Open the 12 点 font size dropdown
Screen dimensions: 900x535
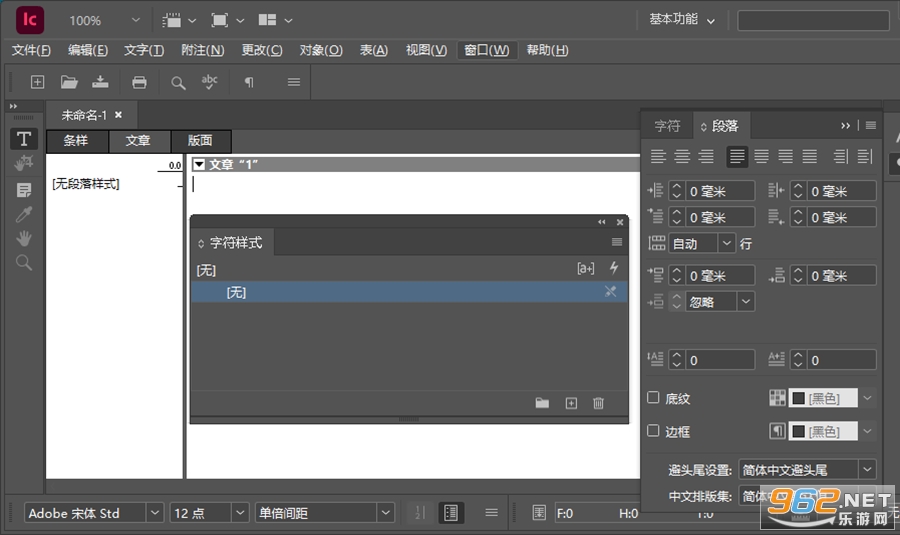(240, 513)
